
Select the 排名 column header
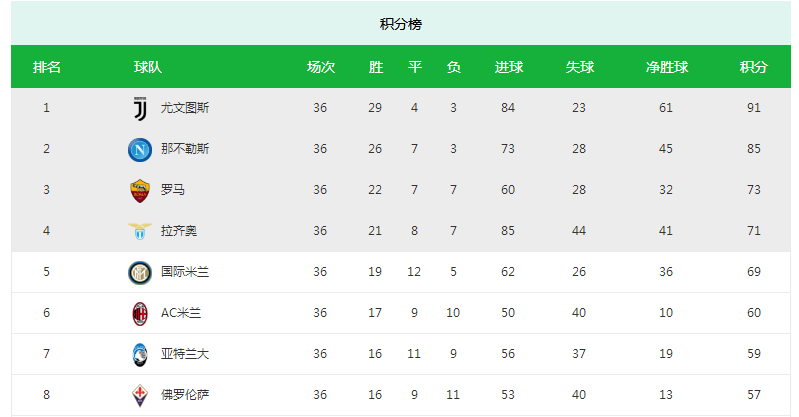pyautogui.click(x=47, y=67)
